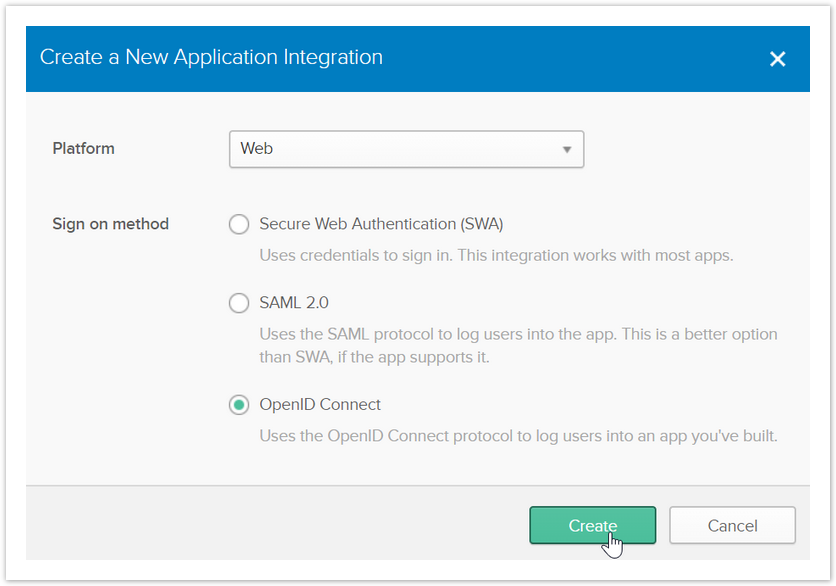Open the Platform dropdown
The image size is (836, 586).
pos(405,149)
